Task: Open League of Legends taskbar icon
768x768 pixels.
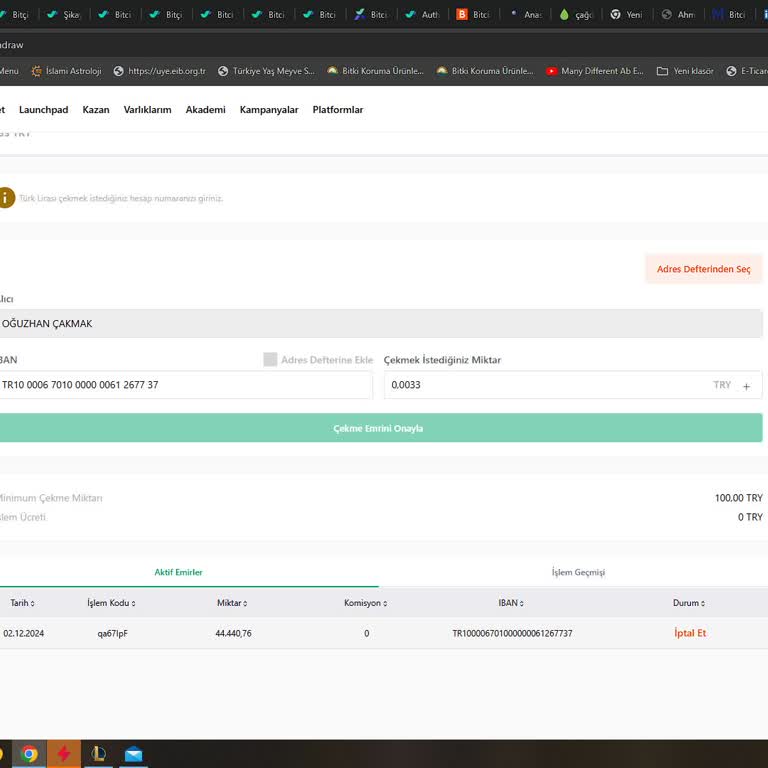Action: (98, 754)
